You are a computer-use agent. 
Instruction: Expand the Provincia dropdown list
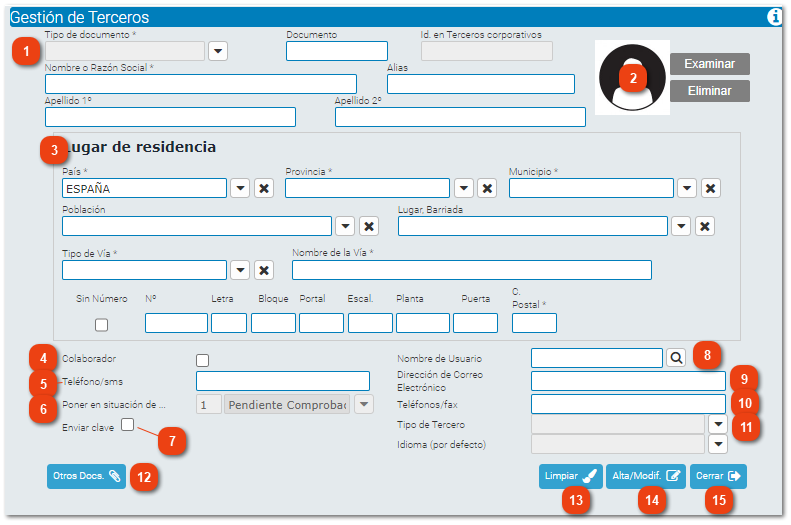(464, 189)
